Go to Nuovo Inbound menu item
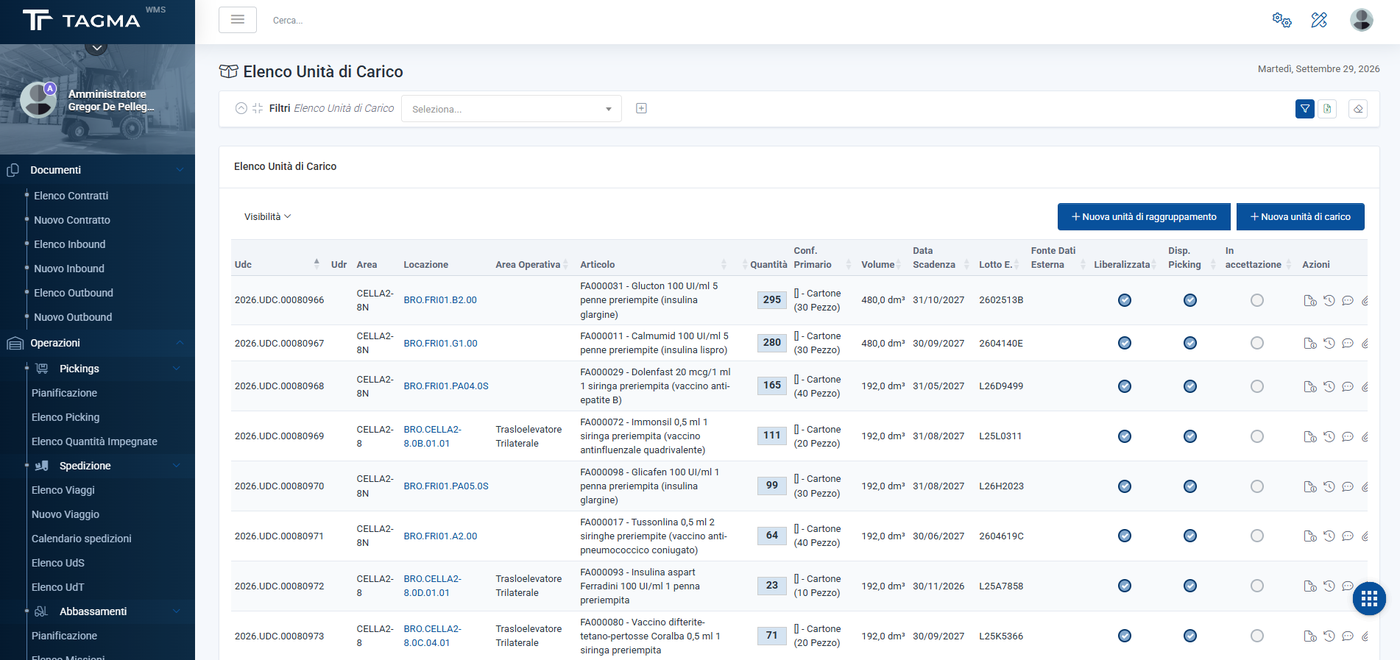 [69, 269]
